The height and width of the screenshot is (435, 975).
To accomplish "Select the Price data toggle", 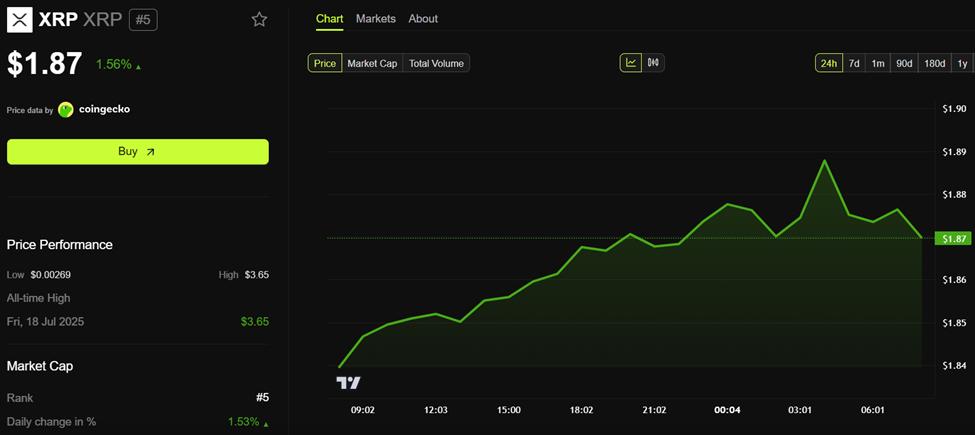I will click(x=325, y=63).
